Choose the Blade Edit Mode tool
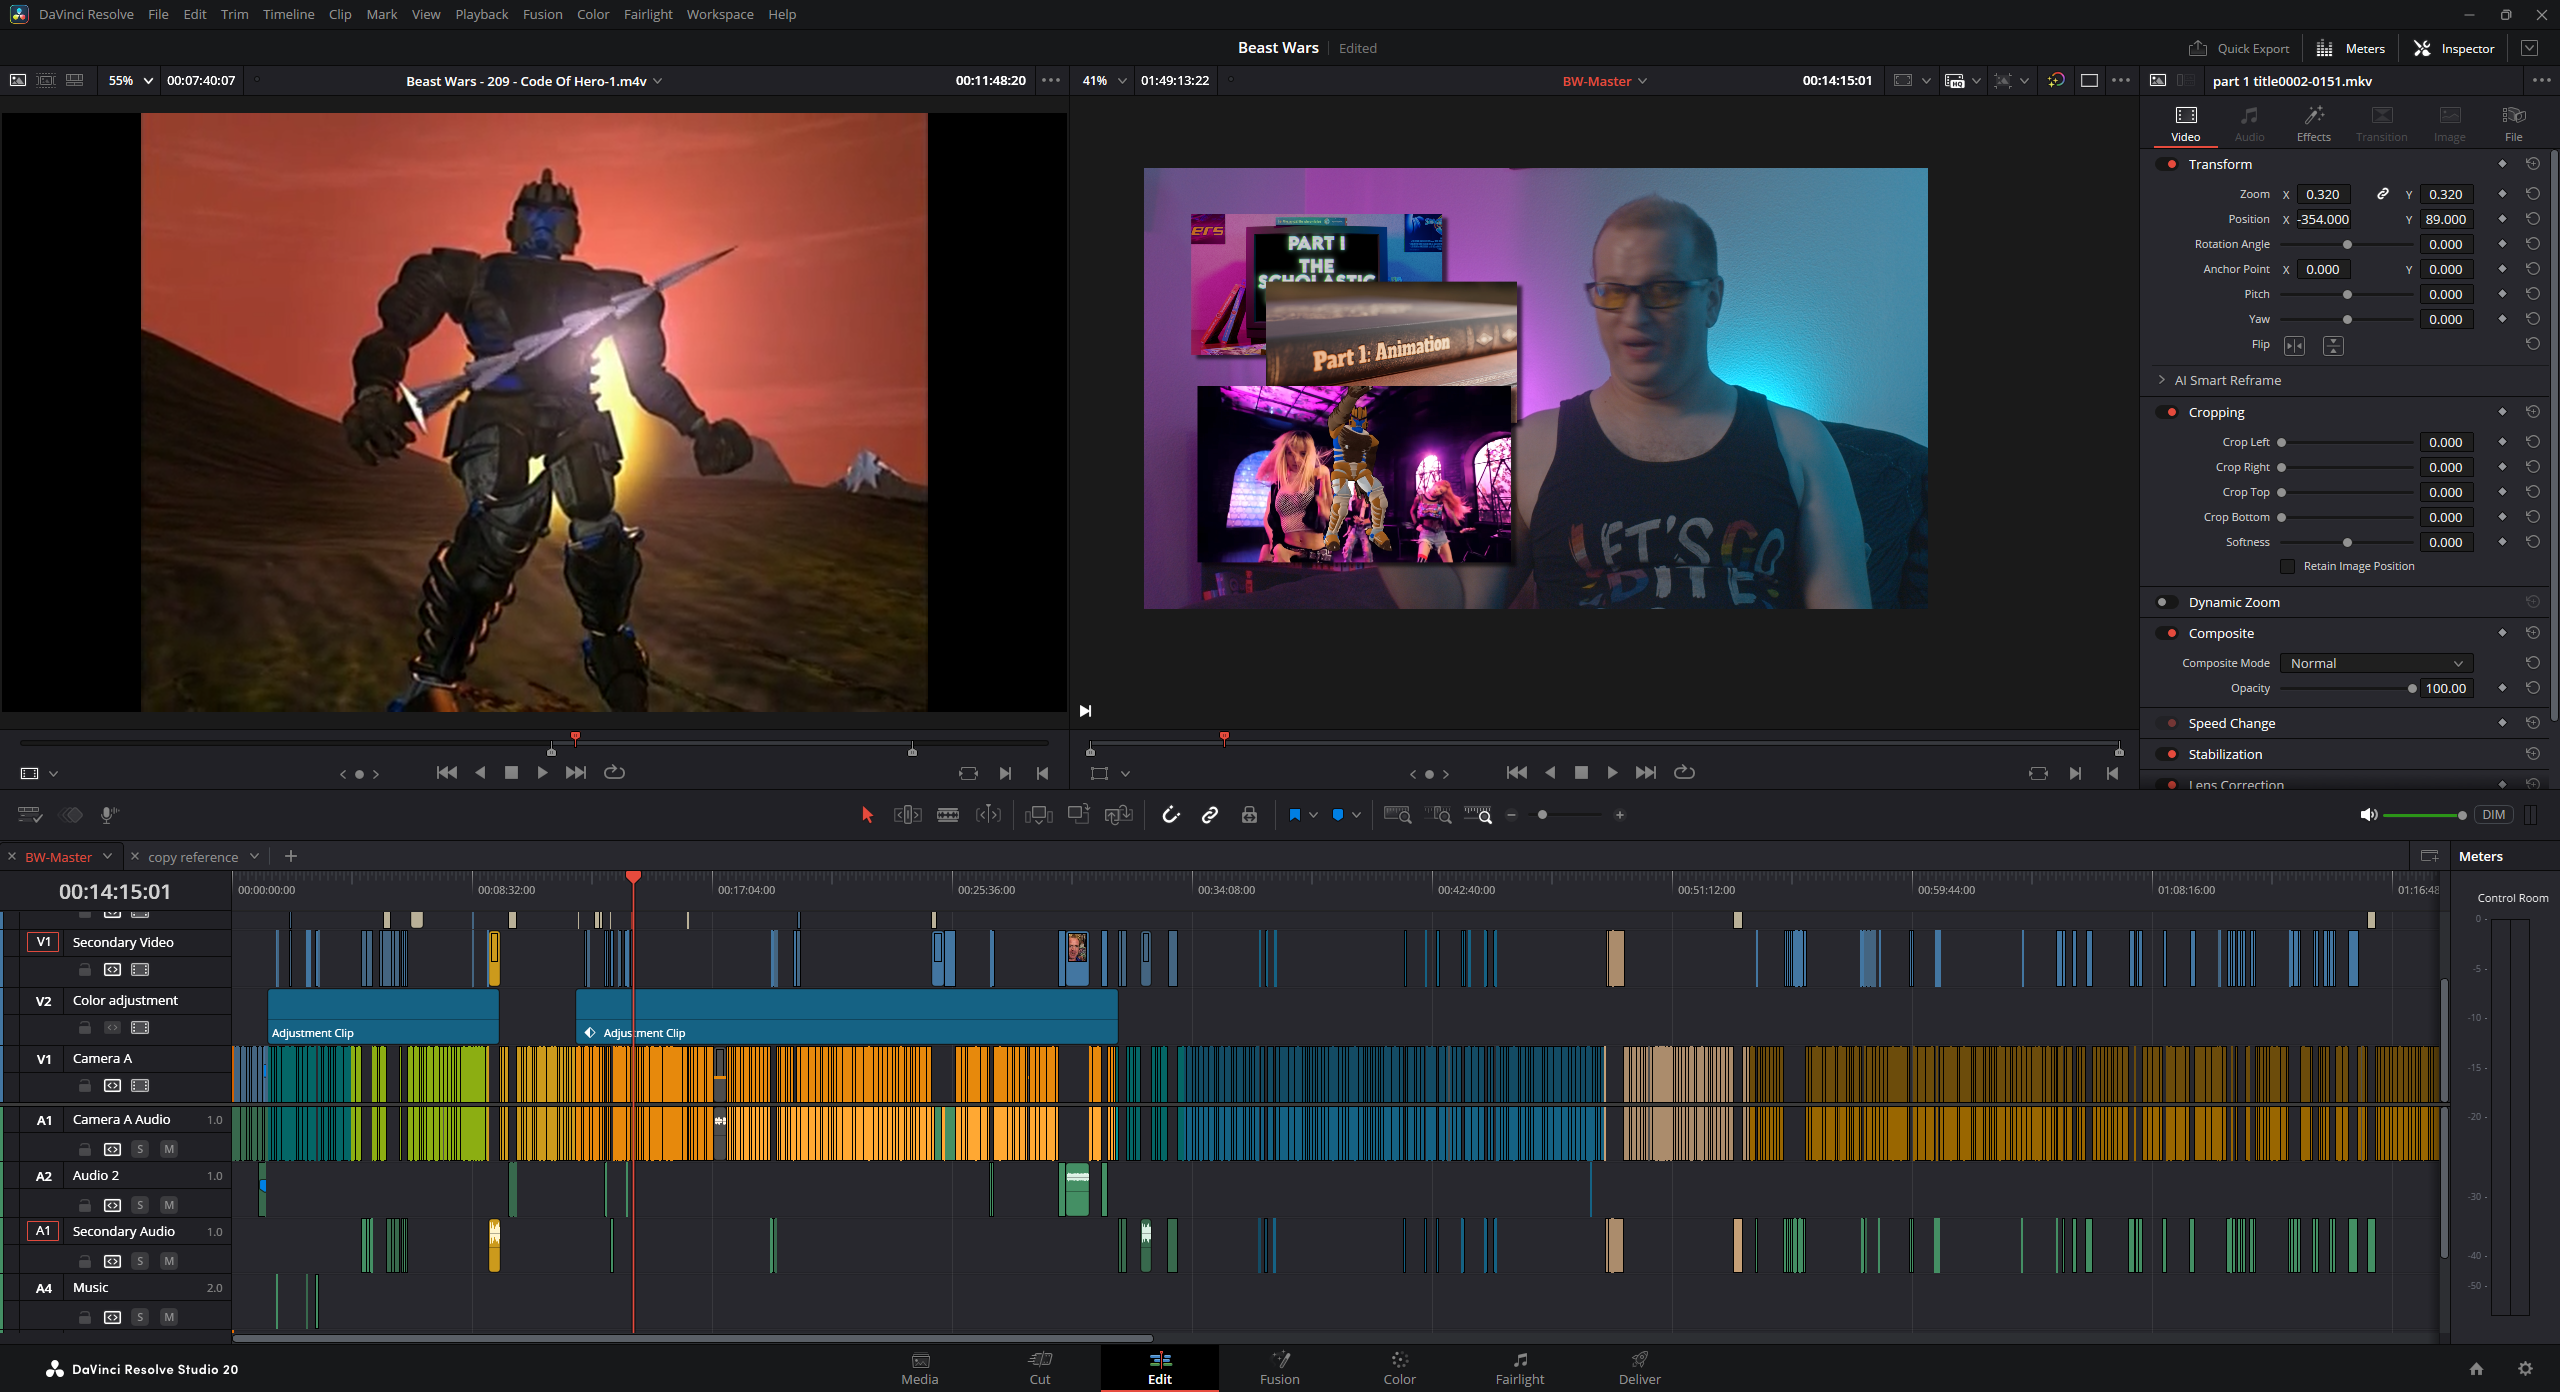Image resolution: width=2560 pixels, height=1392 pixels. (948, 815)
